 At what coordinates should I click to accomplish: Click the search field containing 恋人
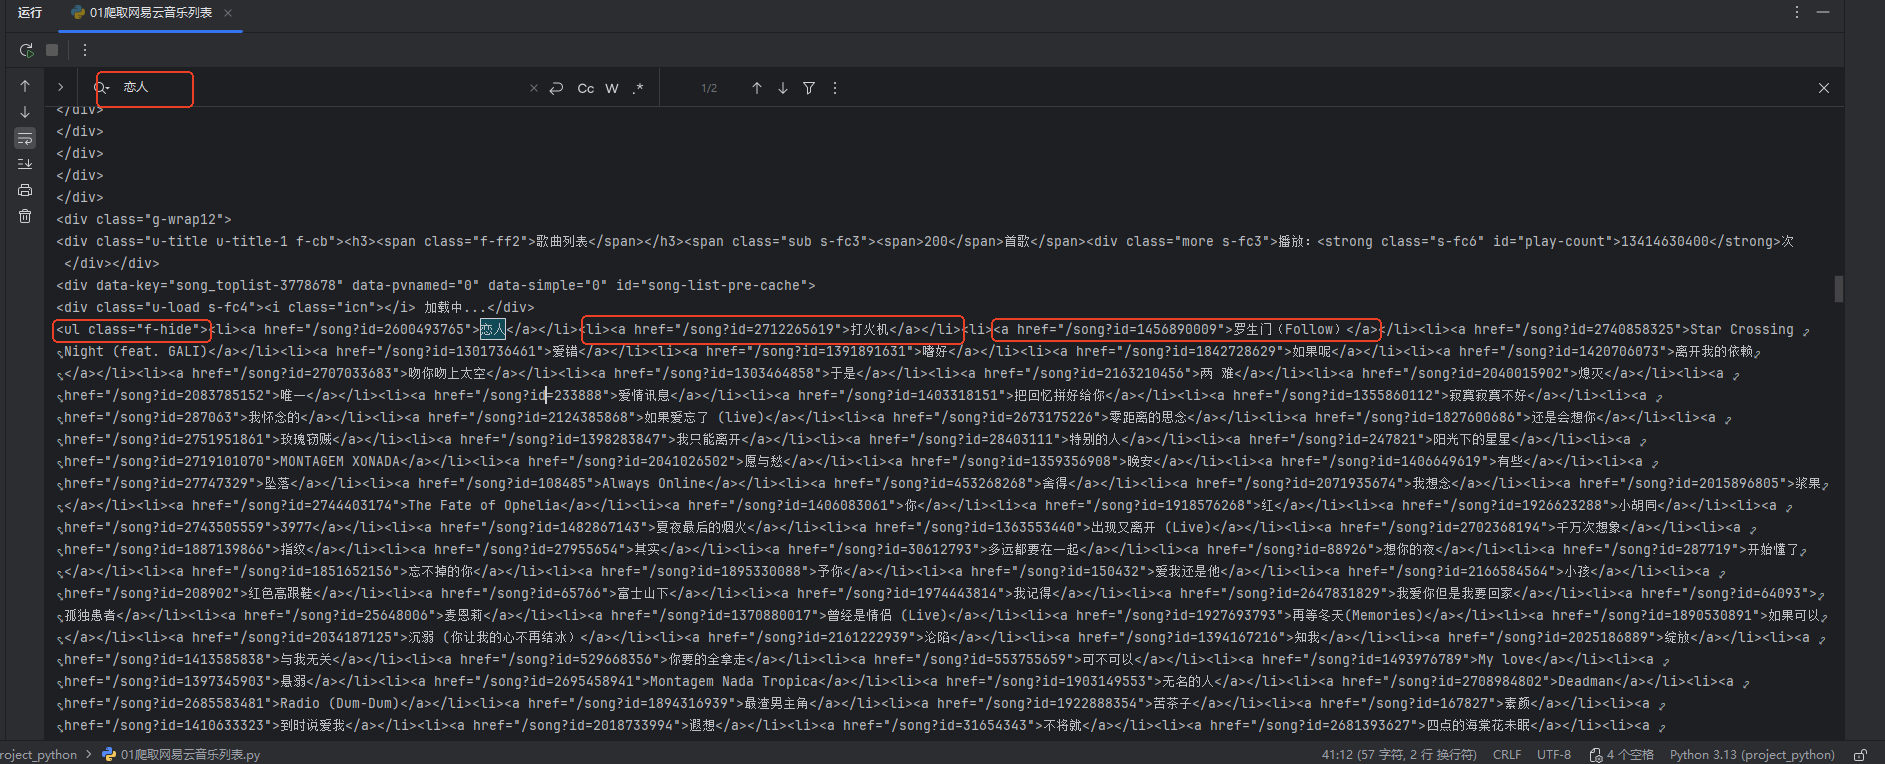(320, 88)
